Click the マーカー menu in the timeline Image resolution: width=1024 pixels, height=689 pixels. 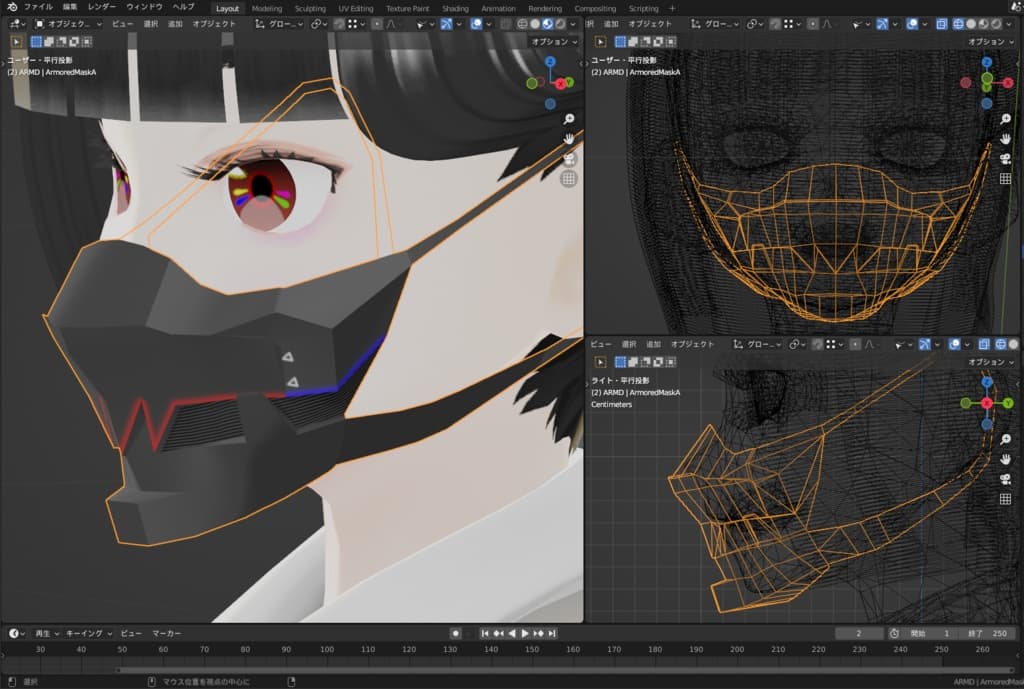coord(166,633)
